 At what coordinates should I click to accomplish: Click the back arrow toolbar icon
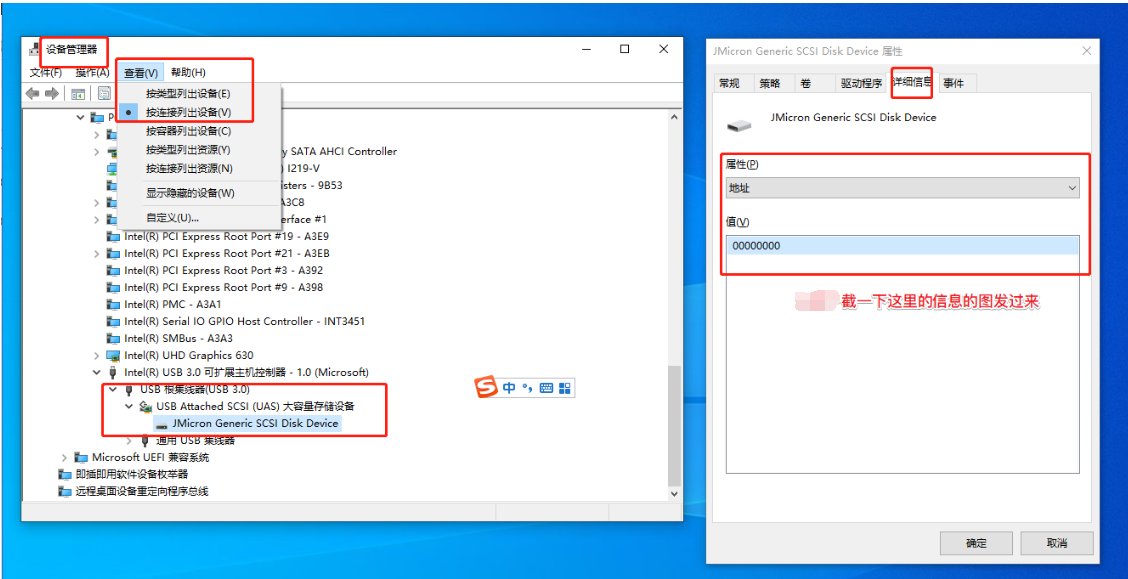(32, 93)
